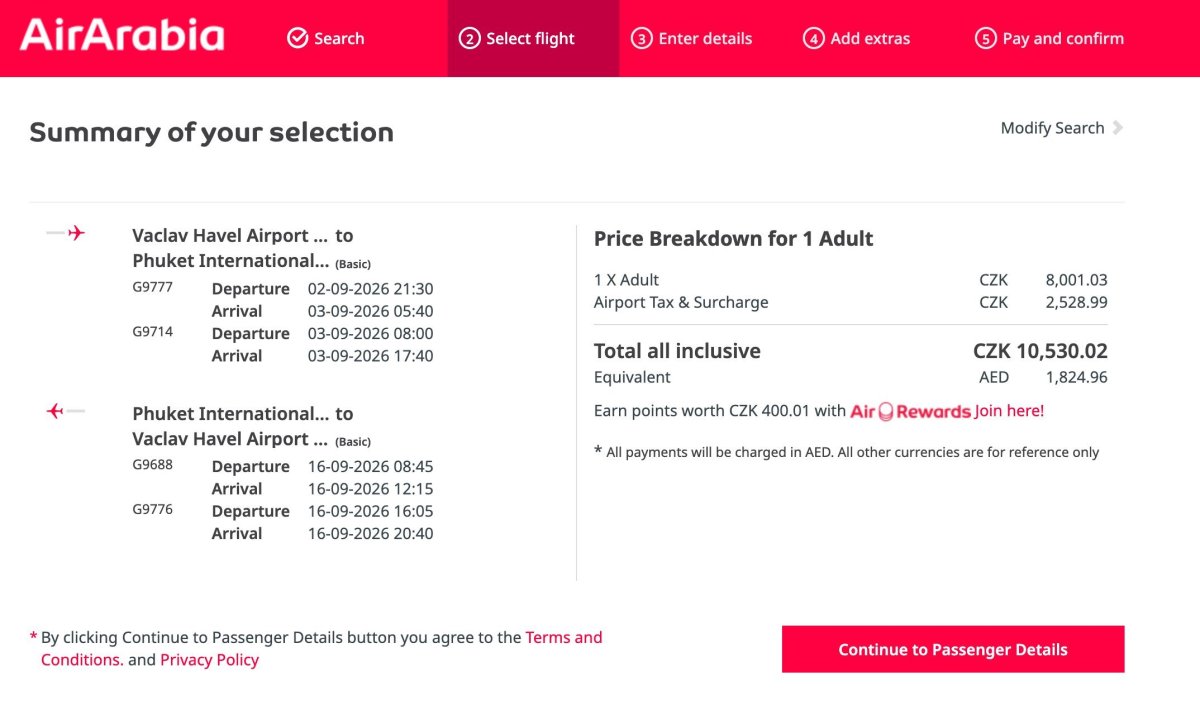Click the step 4 circle icon
This screenshot has width=1200, height=705.
[x=813, y=38]
